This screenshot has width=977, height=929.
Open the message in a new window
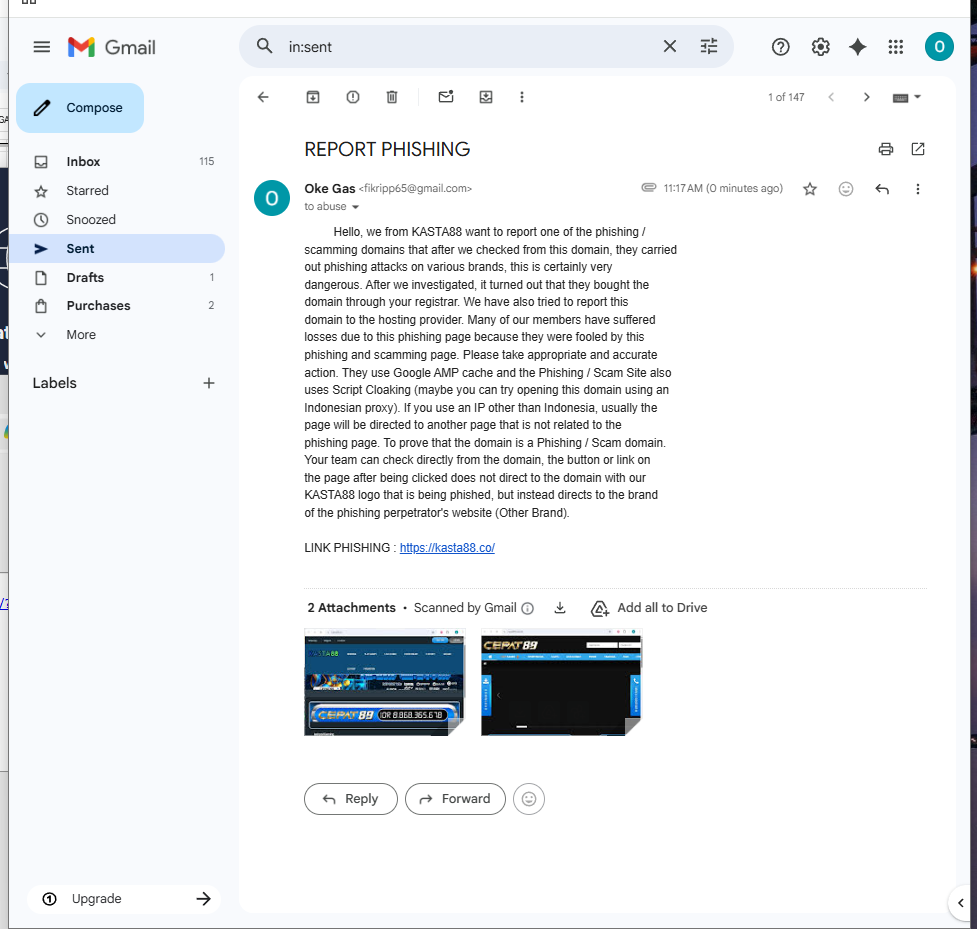click(918, 149)
